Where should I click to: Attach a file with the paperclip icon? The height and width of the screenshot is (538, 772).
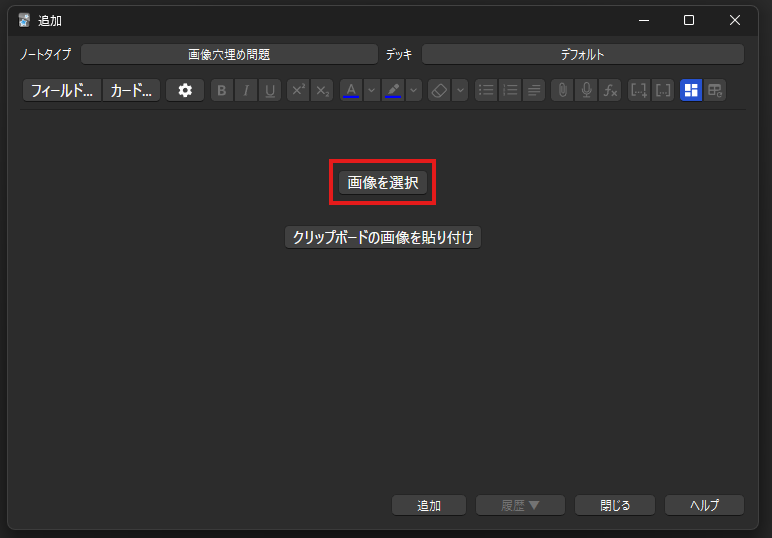[x=562, y=91]
